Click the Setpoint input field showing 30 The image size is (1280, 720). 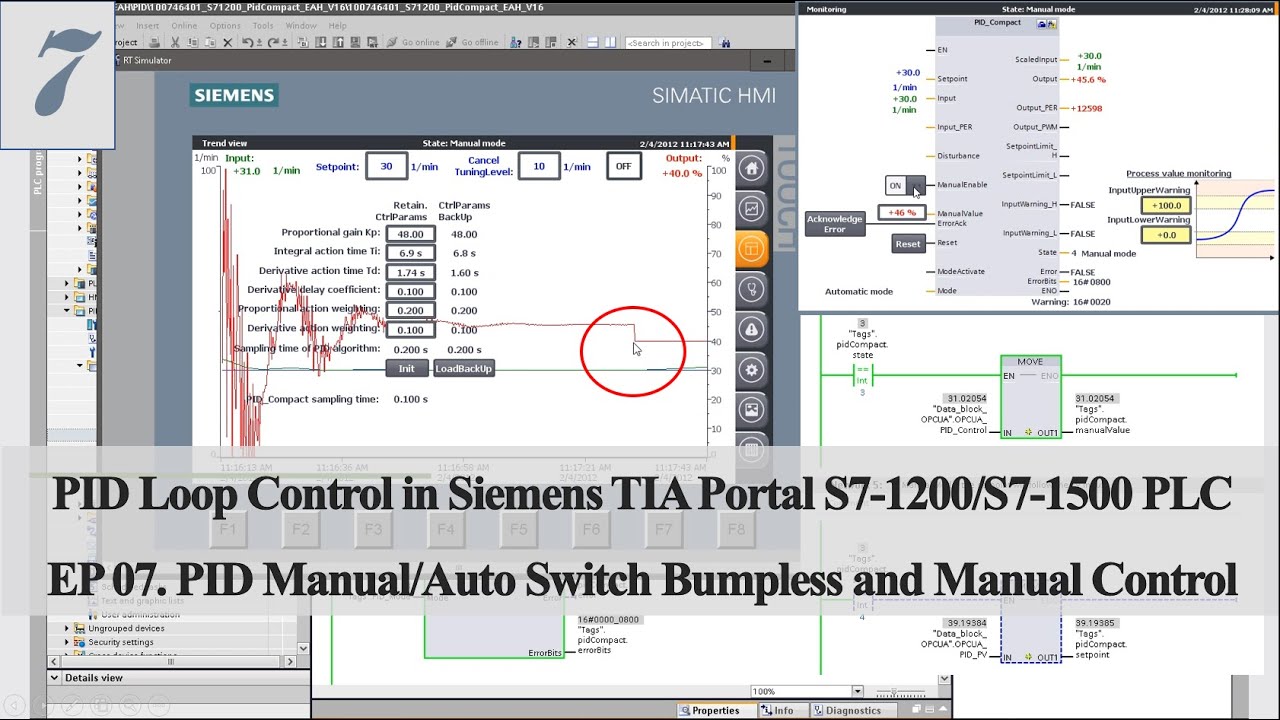click(x=386, y=166)
